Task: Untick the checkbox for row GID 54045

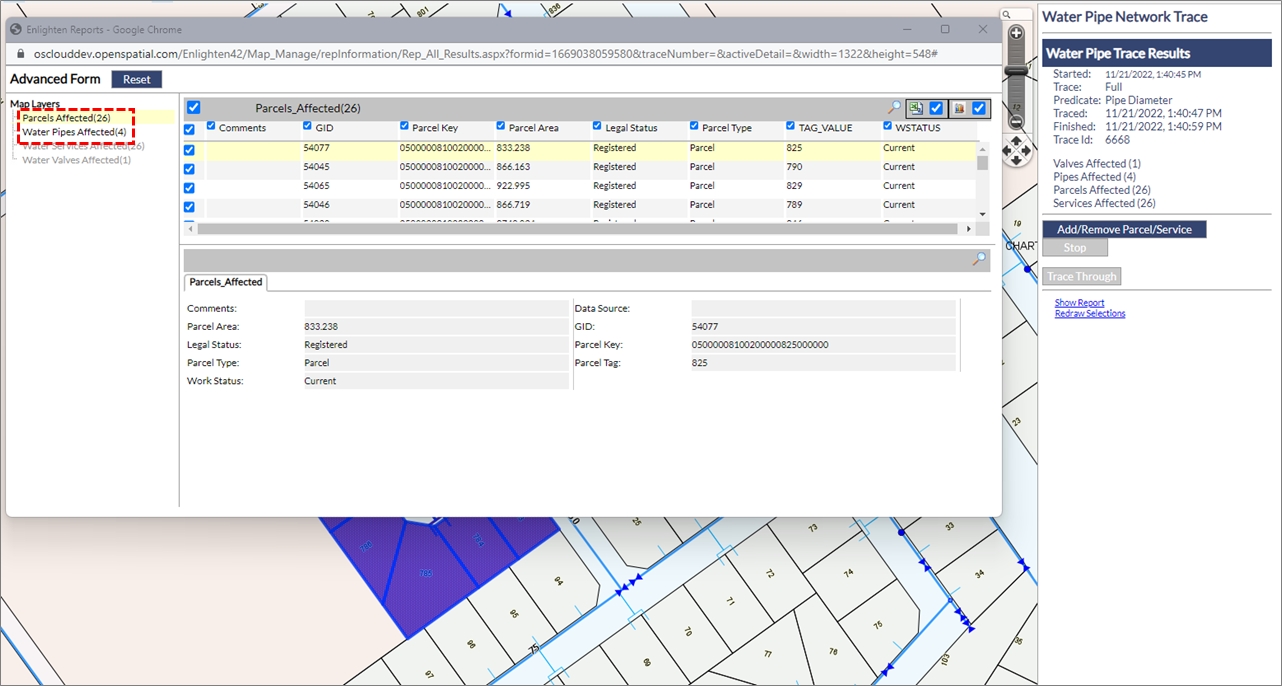Action: 189,168
